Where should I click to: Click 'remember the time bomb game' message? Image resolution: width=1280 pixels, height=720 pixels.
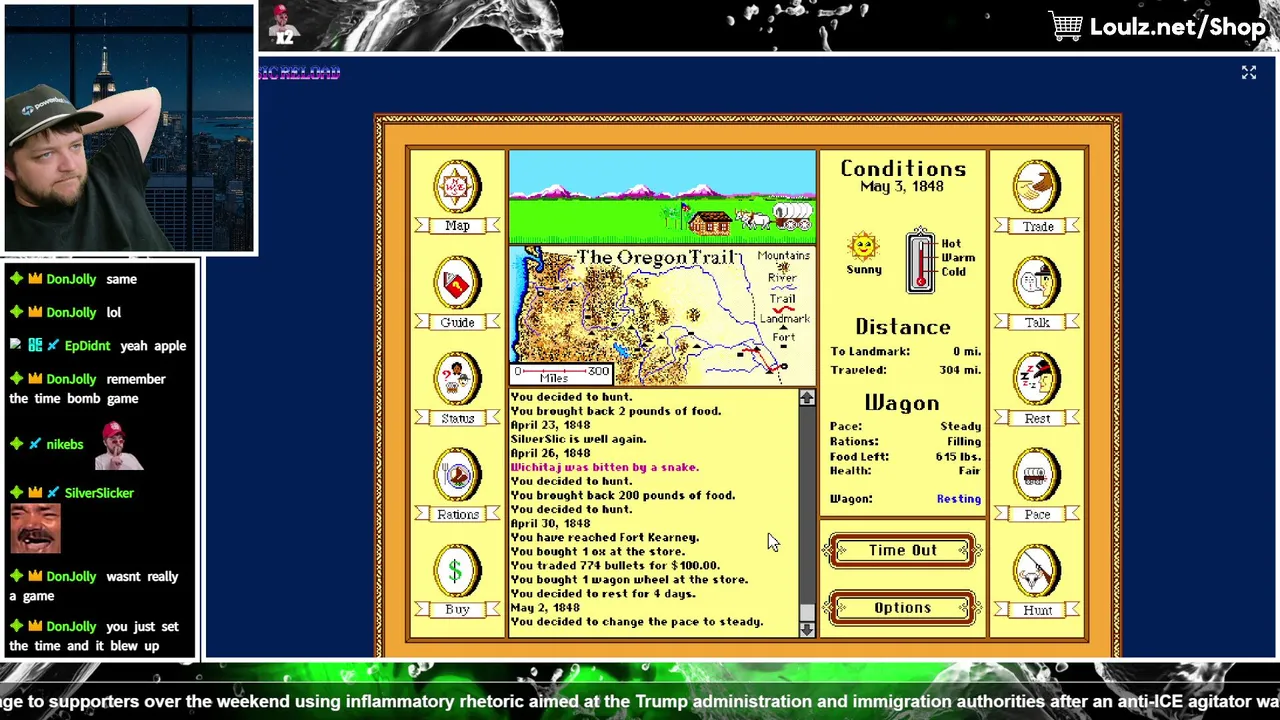coord(87,389)
